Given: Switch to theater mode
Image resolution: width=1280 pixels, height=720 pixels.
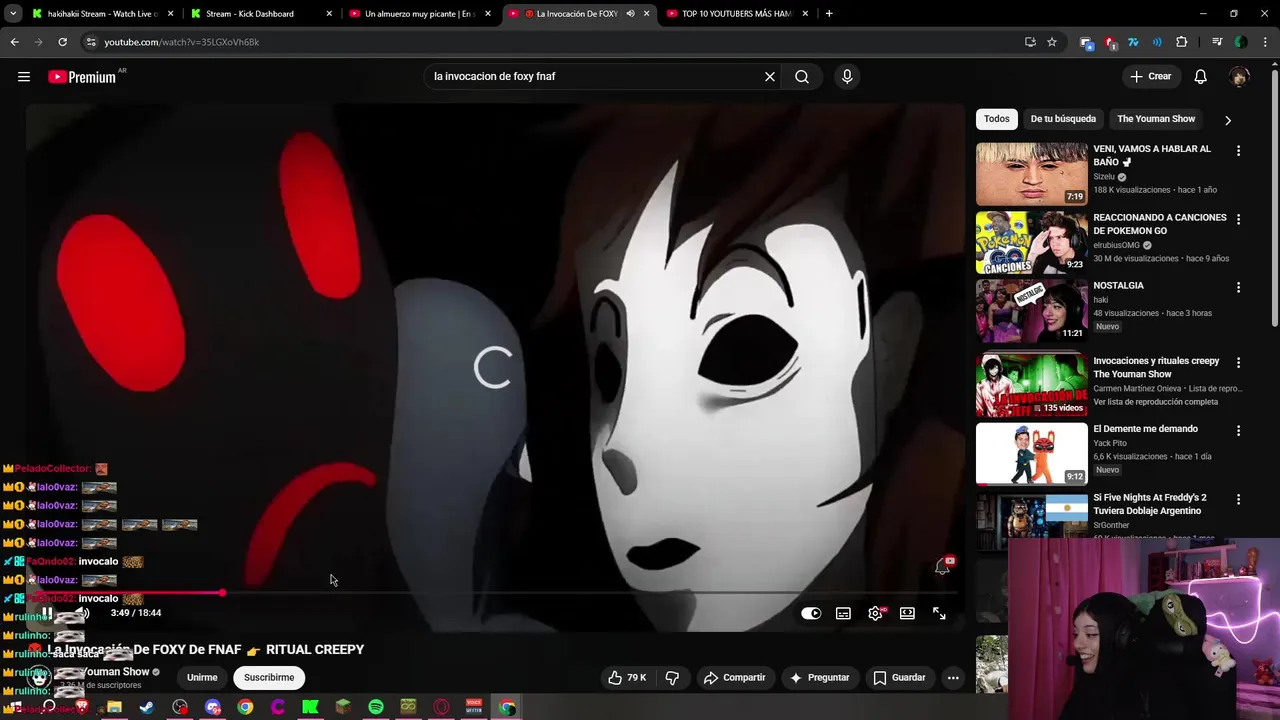Looking at the screenshot, I should pyautogui.click(x=907, y=613).
